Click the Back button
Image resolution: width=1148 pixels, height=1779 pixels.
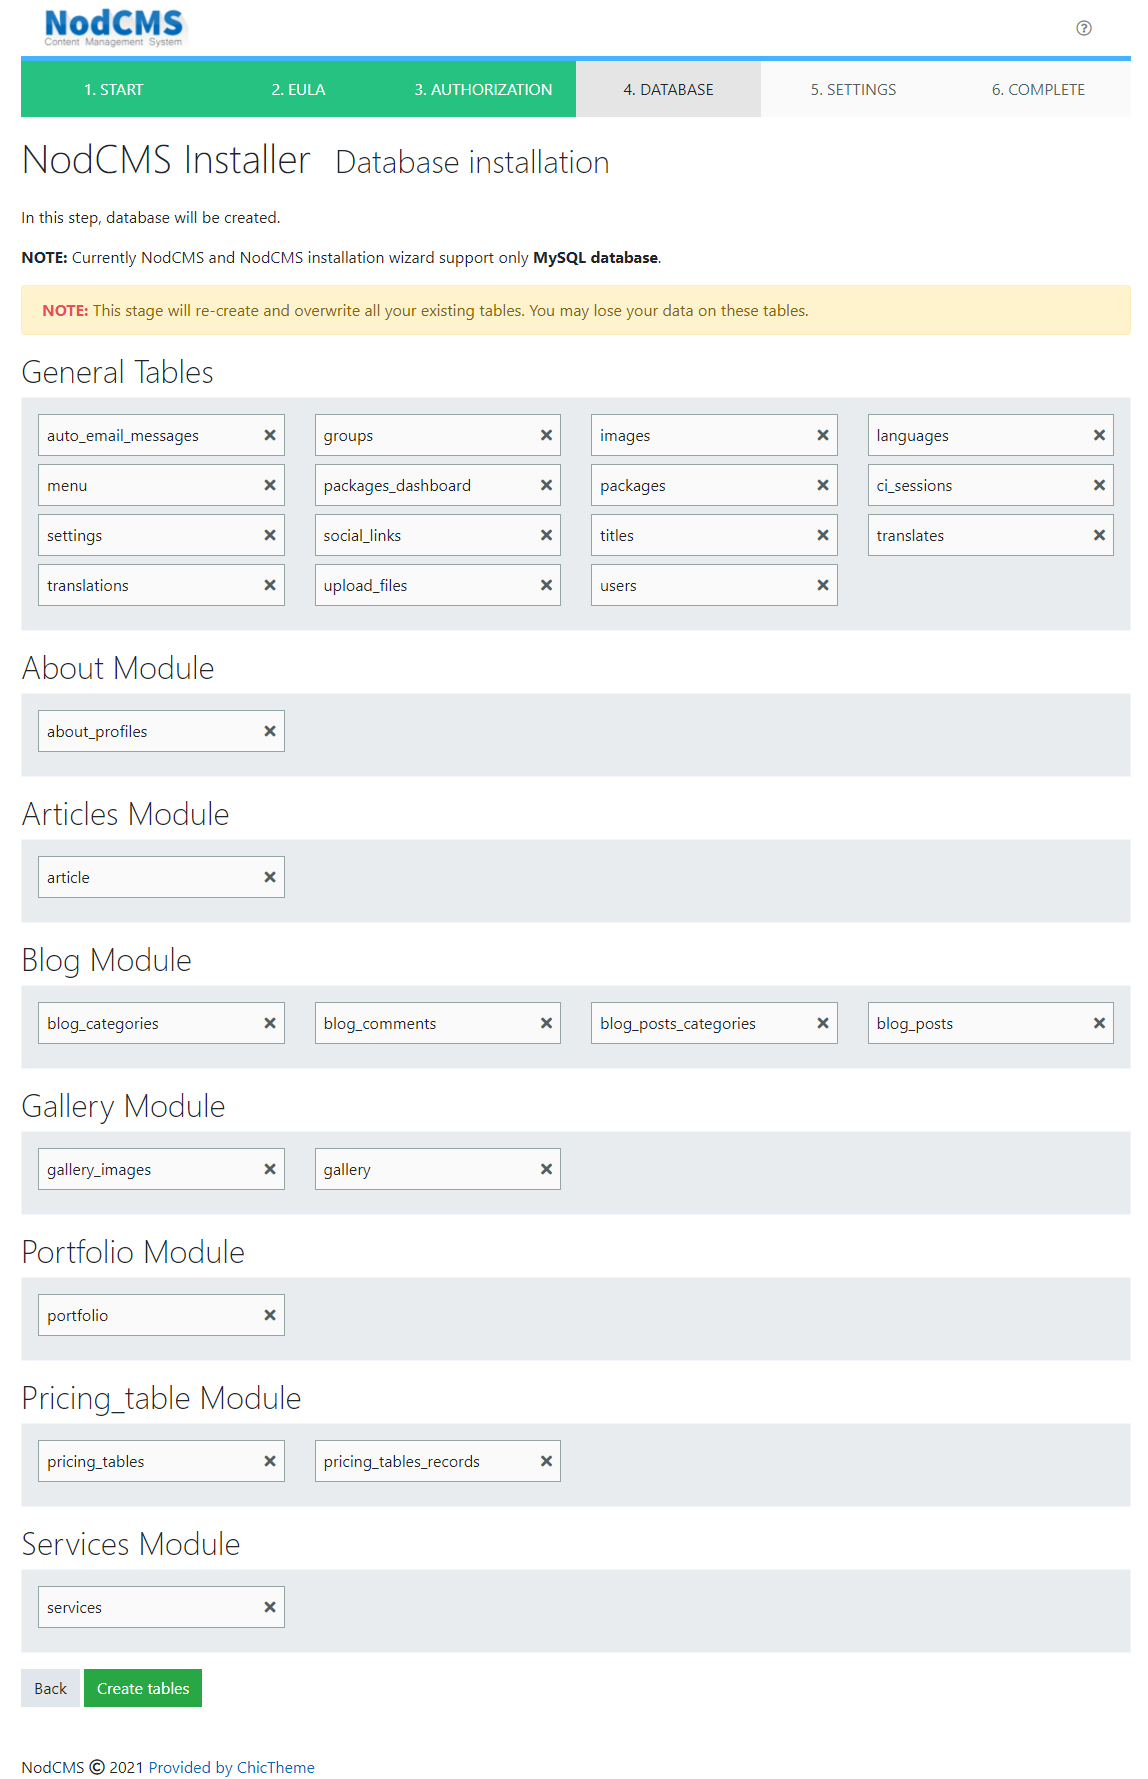[50, 1688]
